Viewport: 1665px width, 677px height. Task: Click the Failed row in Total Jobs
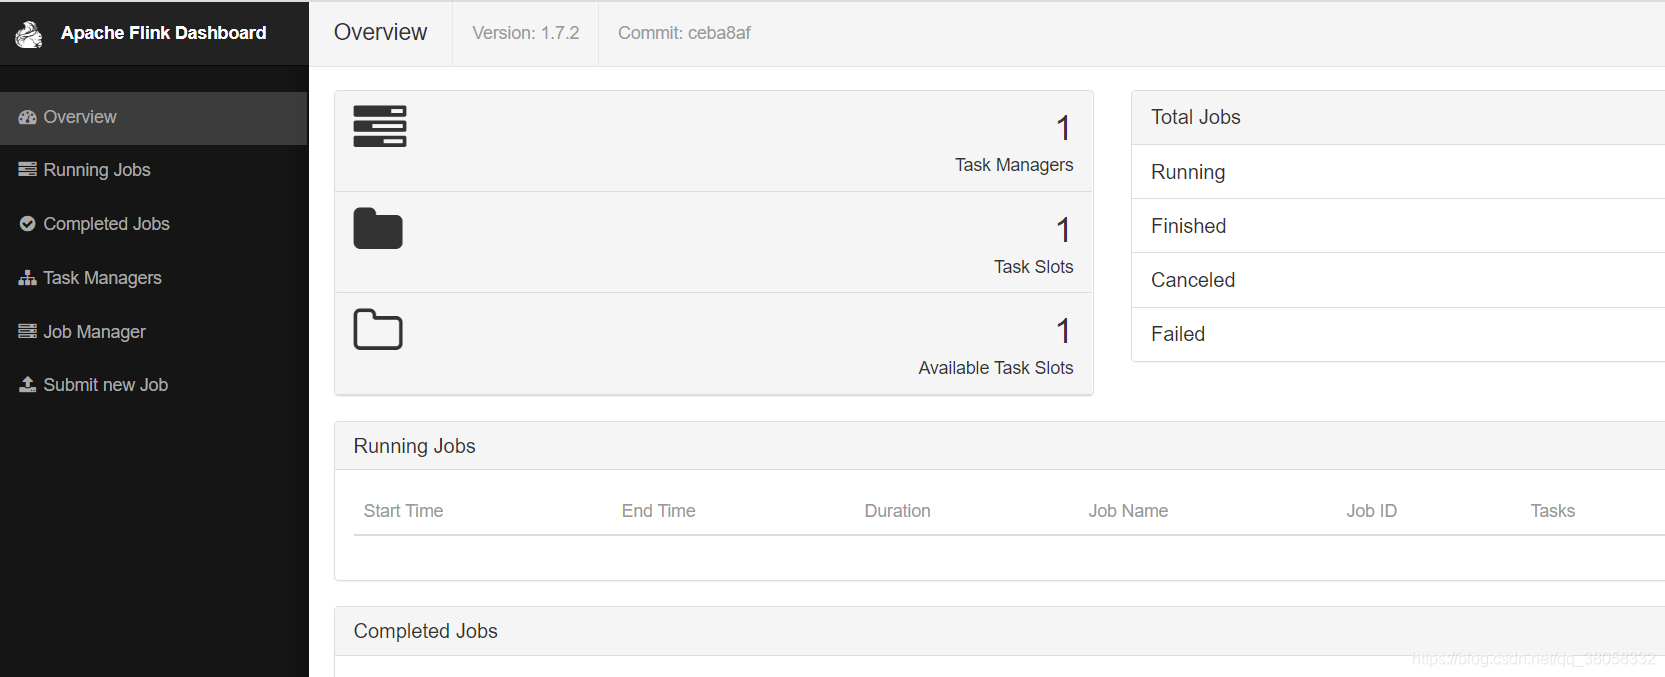[1398, 334]
